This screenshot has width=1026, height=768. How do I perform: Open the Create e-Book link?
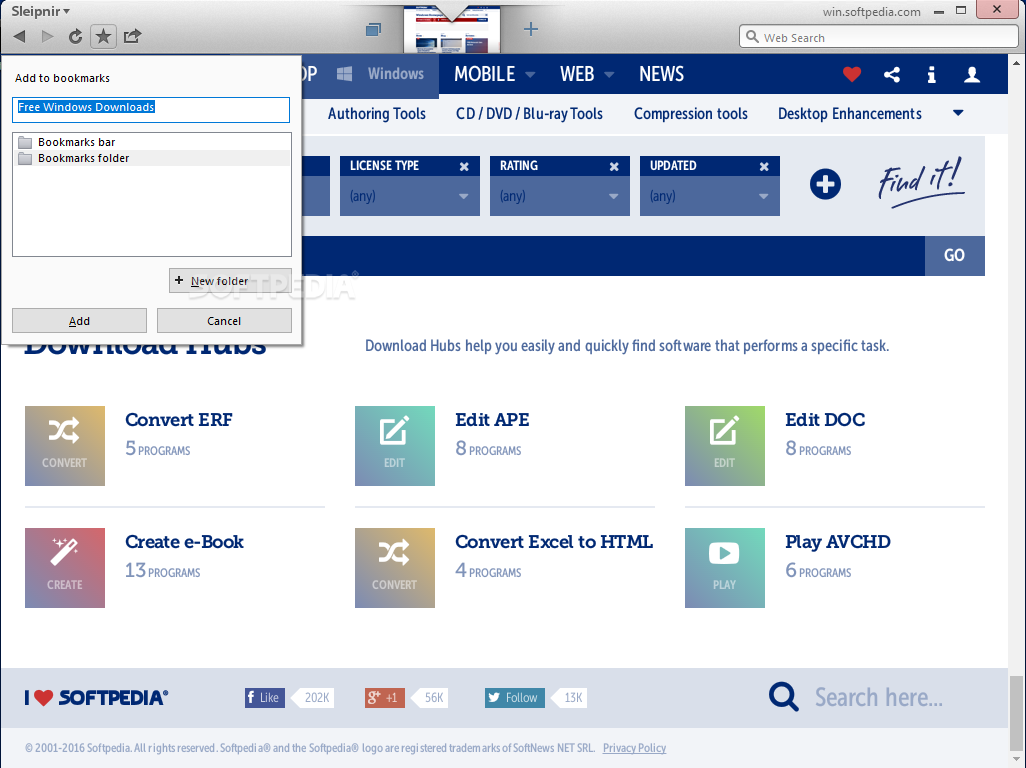coord(185,542)
